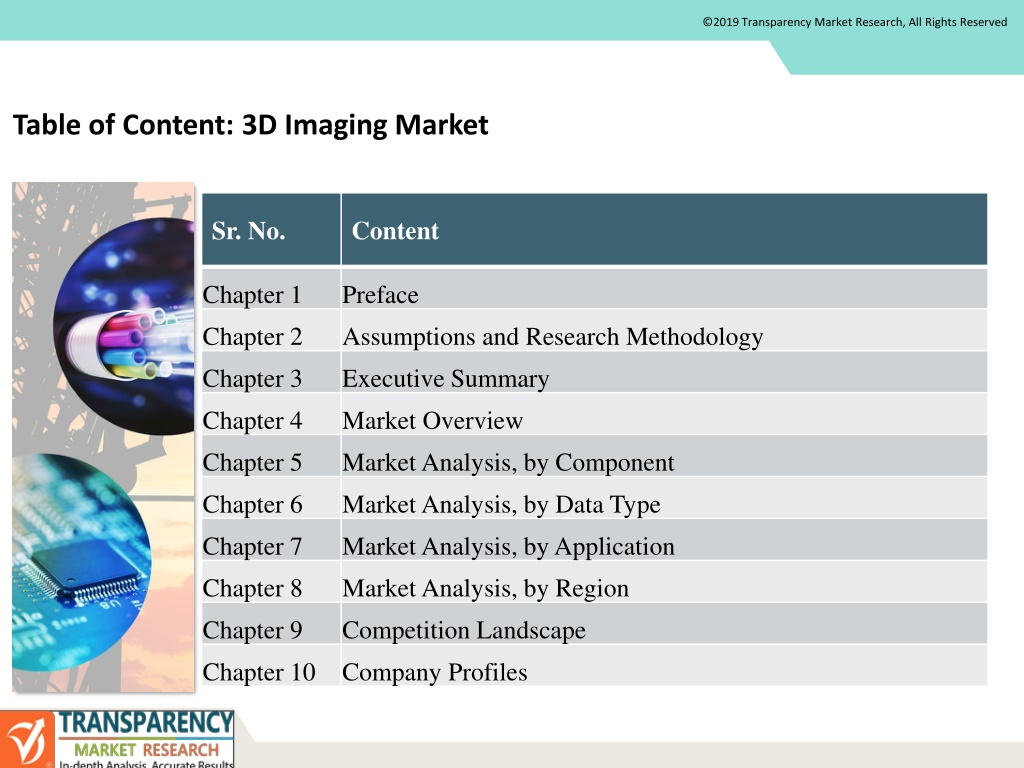This screenshot has width=1024, height=768.
Task: Click the Transparency Market Research logo
Action: 118,739
